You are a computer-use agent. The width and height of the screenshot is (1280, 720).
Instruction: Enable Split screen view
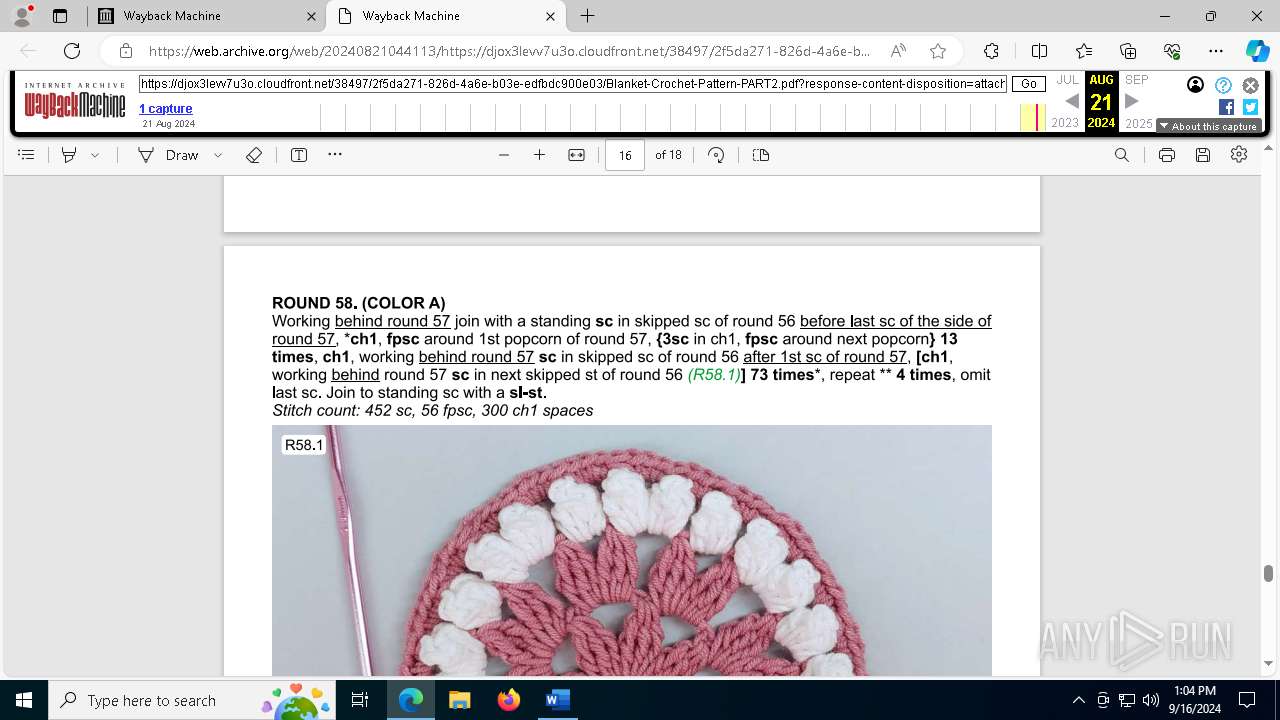1039,51
